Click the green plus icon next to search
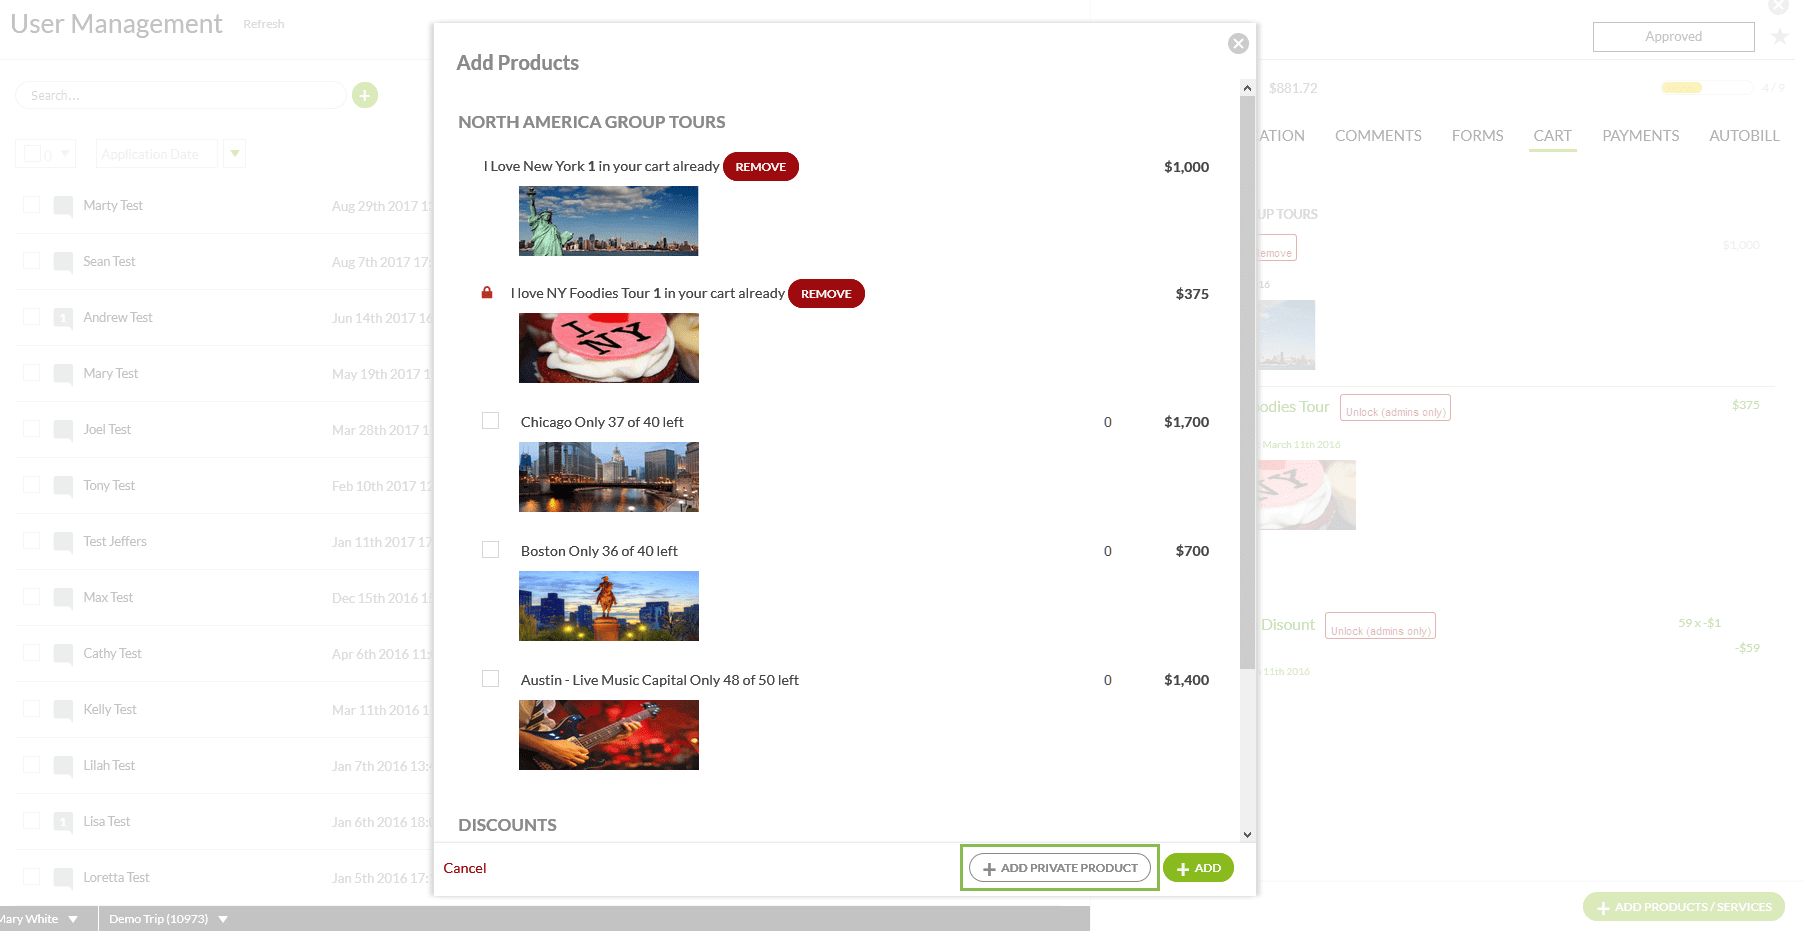1805x931 pixels. 365,95
